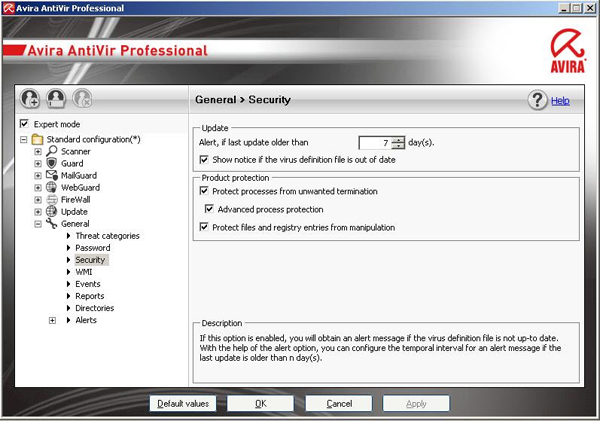The width and height of the screenshot is (600, 421).
Task: Select Scanner label in tree
Action: [76, 151]
